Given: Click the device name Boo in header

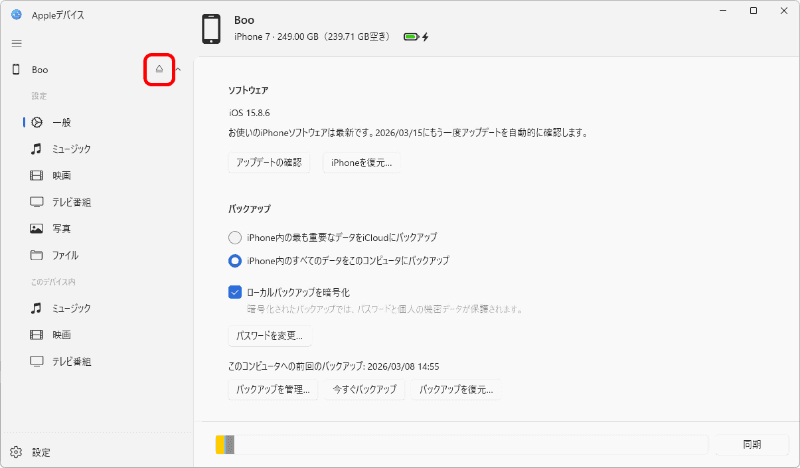Looking at the screenshot, I should (244, 20).
